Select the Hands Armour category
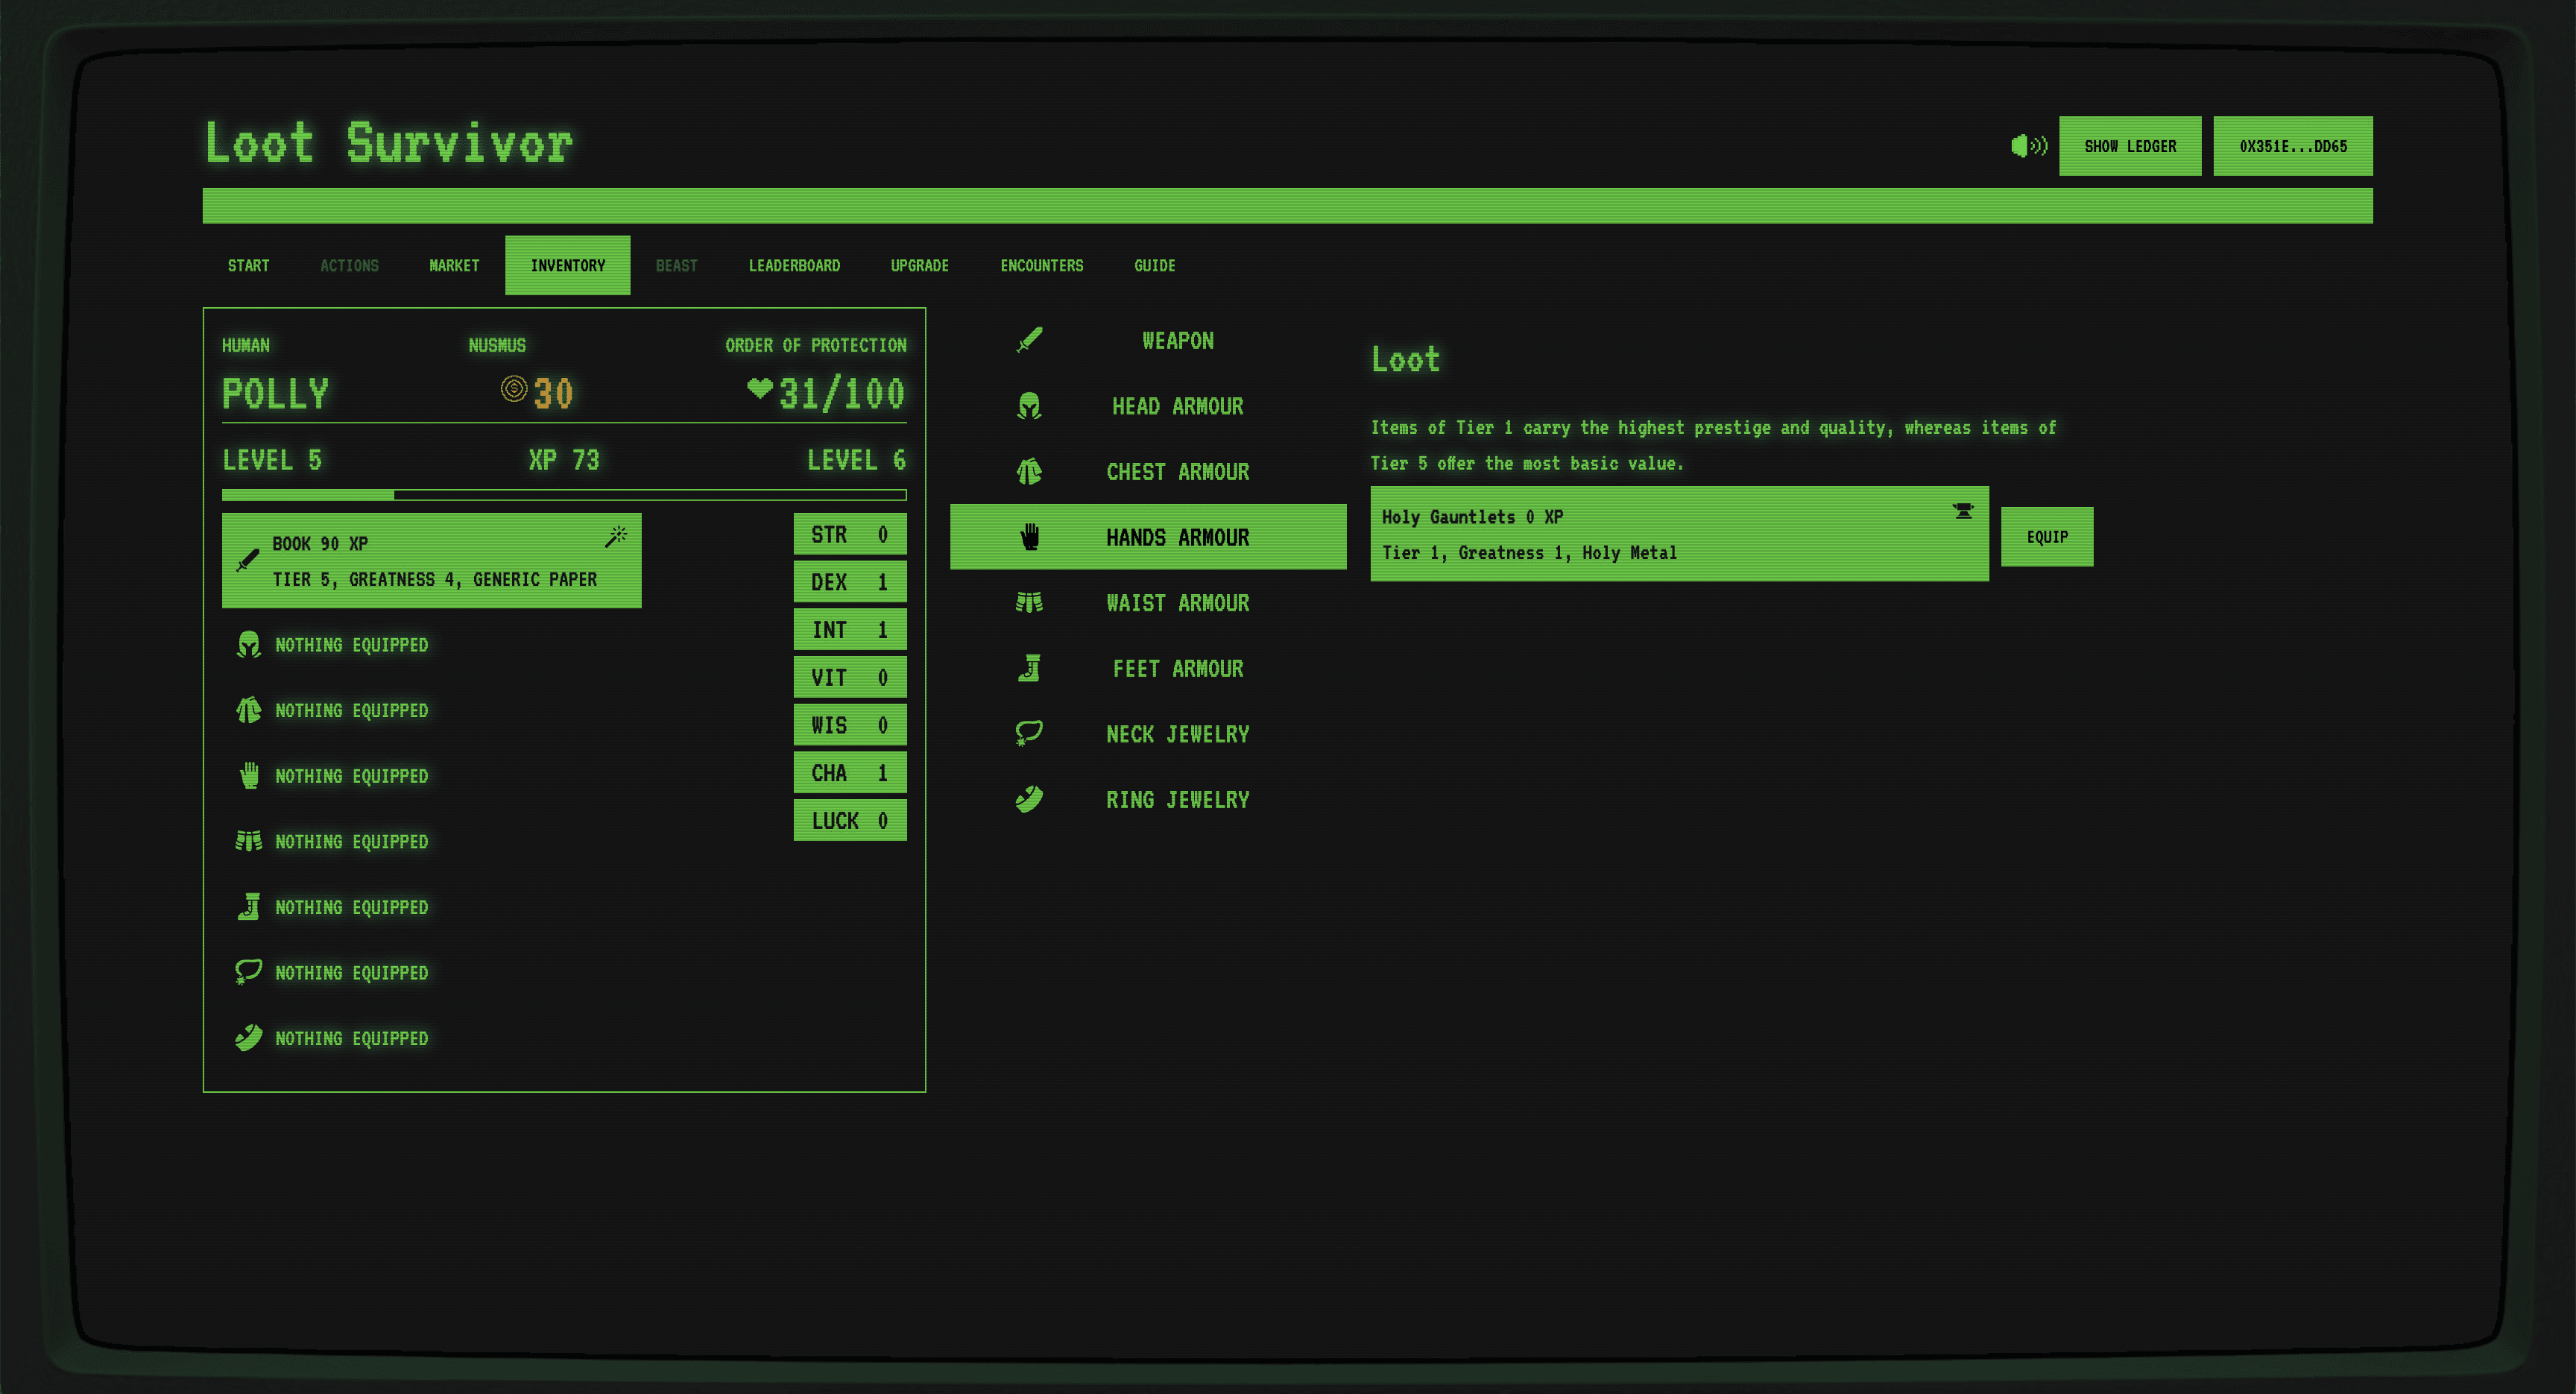The image size is (2576, 1394). tap(1148, 537)
